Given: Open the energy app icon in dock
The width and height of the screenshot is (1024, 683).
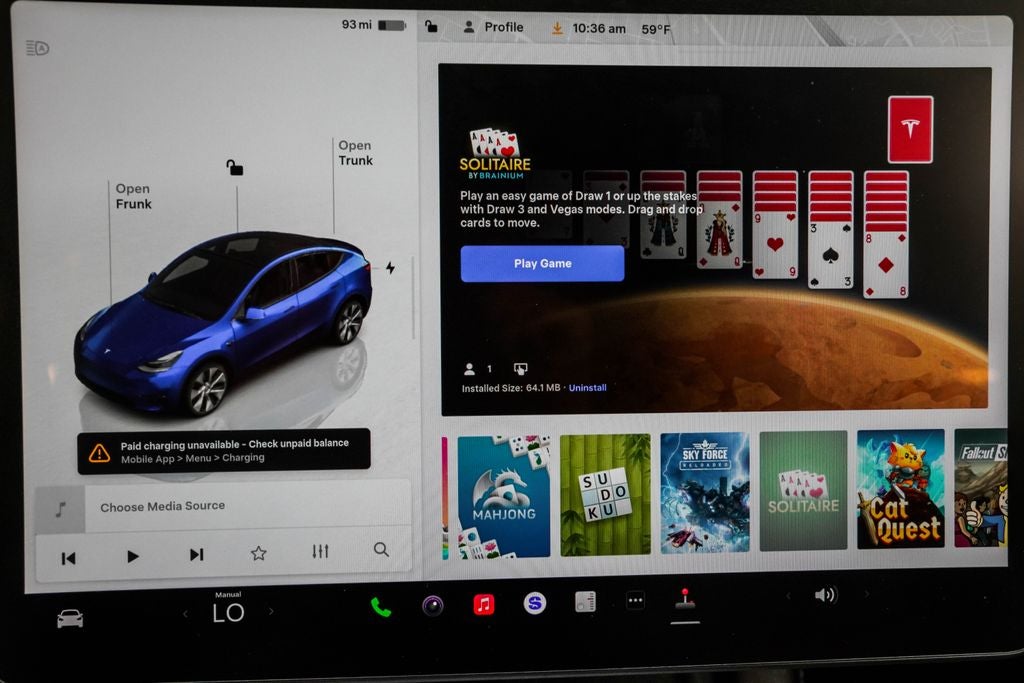Looking at the screenshot, I should click(585, 601).
